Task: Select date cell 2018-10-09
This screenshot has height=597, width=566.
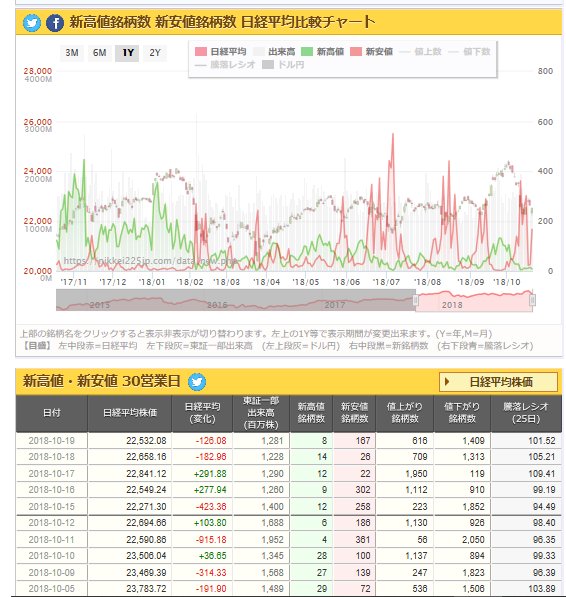Action: coord(52,572)
